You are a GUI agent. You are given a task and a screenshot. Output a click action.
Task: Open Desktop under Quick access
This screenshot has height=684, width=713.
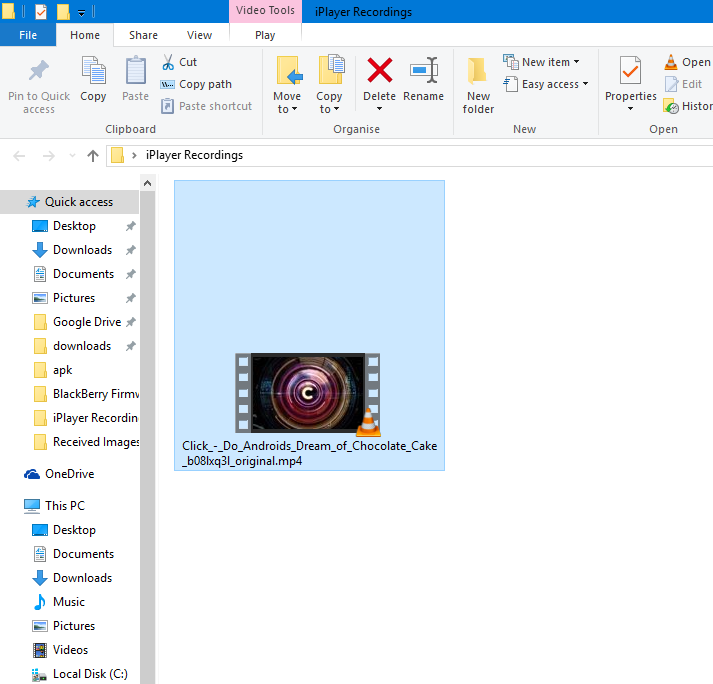coord(74,226)
